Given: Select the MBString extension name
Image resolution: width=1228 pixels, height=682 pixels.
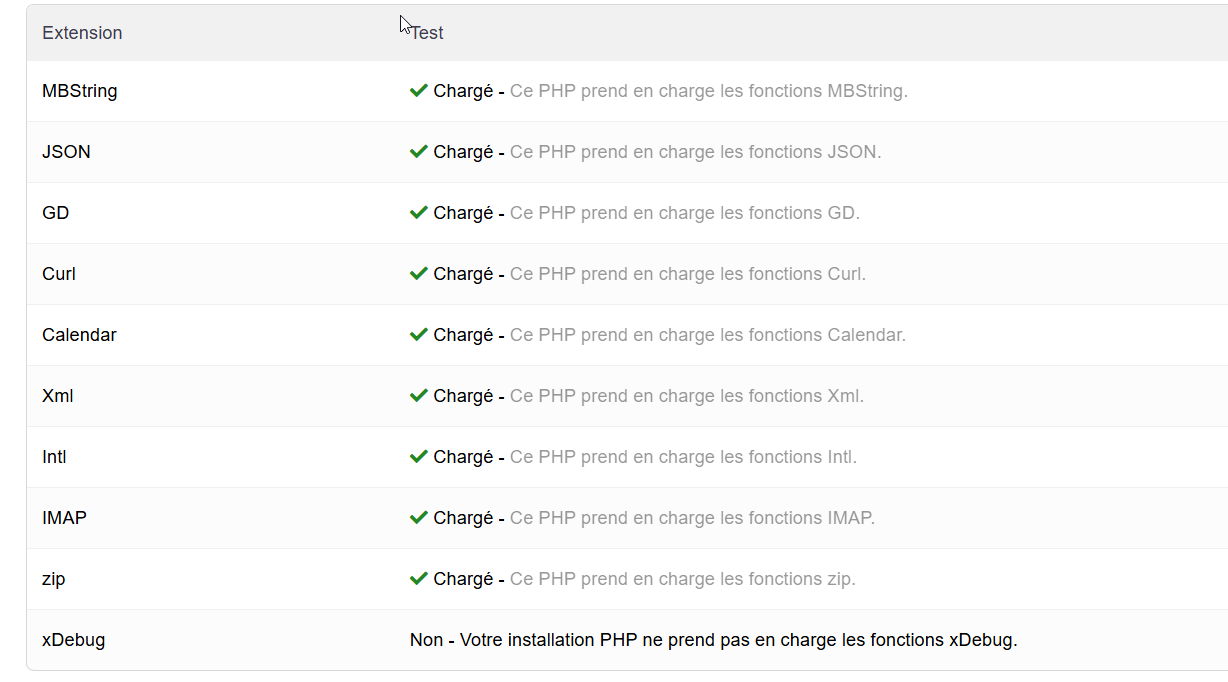Looking at the screenshot, I should coord(80,91).
